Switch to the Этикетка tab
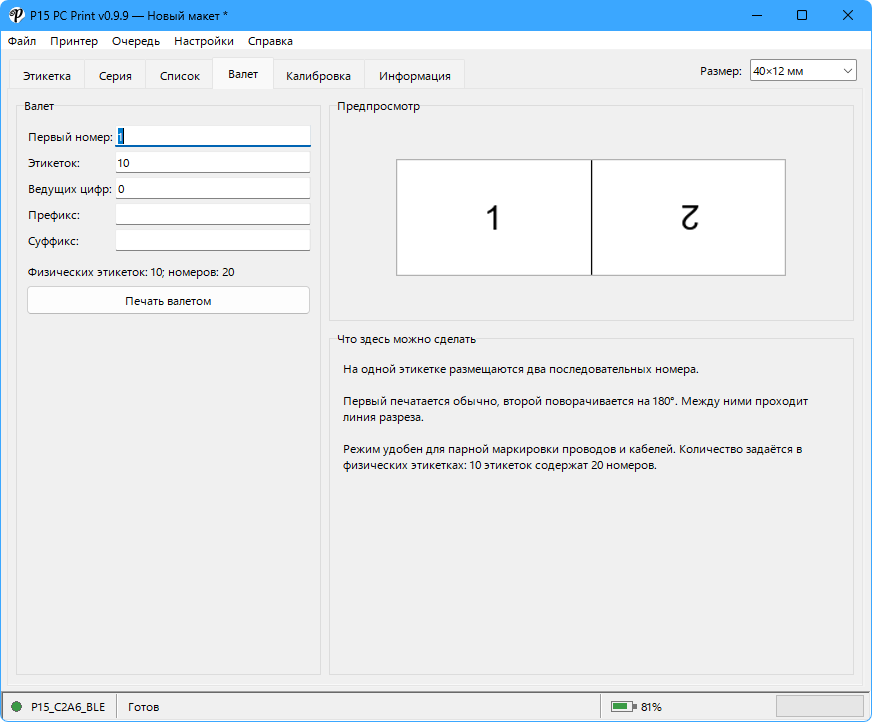The width and height of the screenshot is (872, 722). (47, 76)
